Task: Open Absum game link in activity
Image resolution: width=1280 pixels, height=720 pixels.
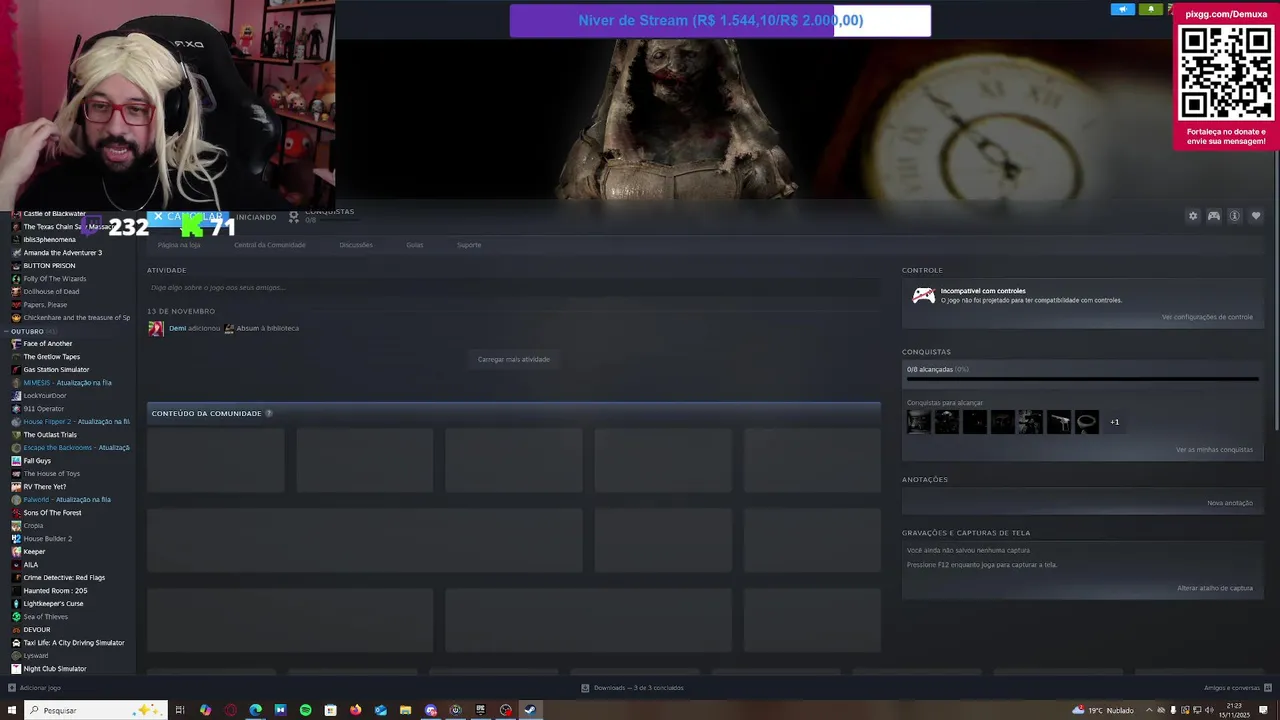Action: (248, 328)
